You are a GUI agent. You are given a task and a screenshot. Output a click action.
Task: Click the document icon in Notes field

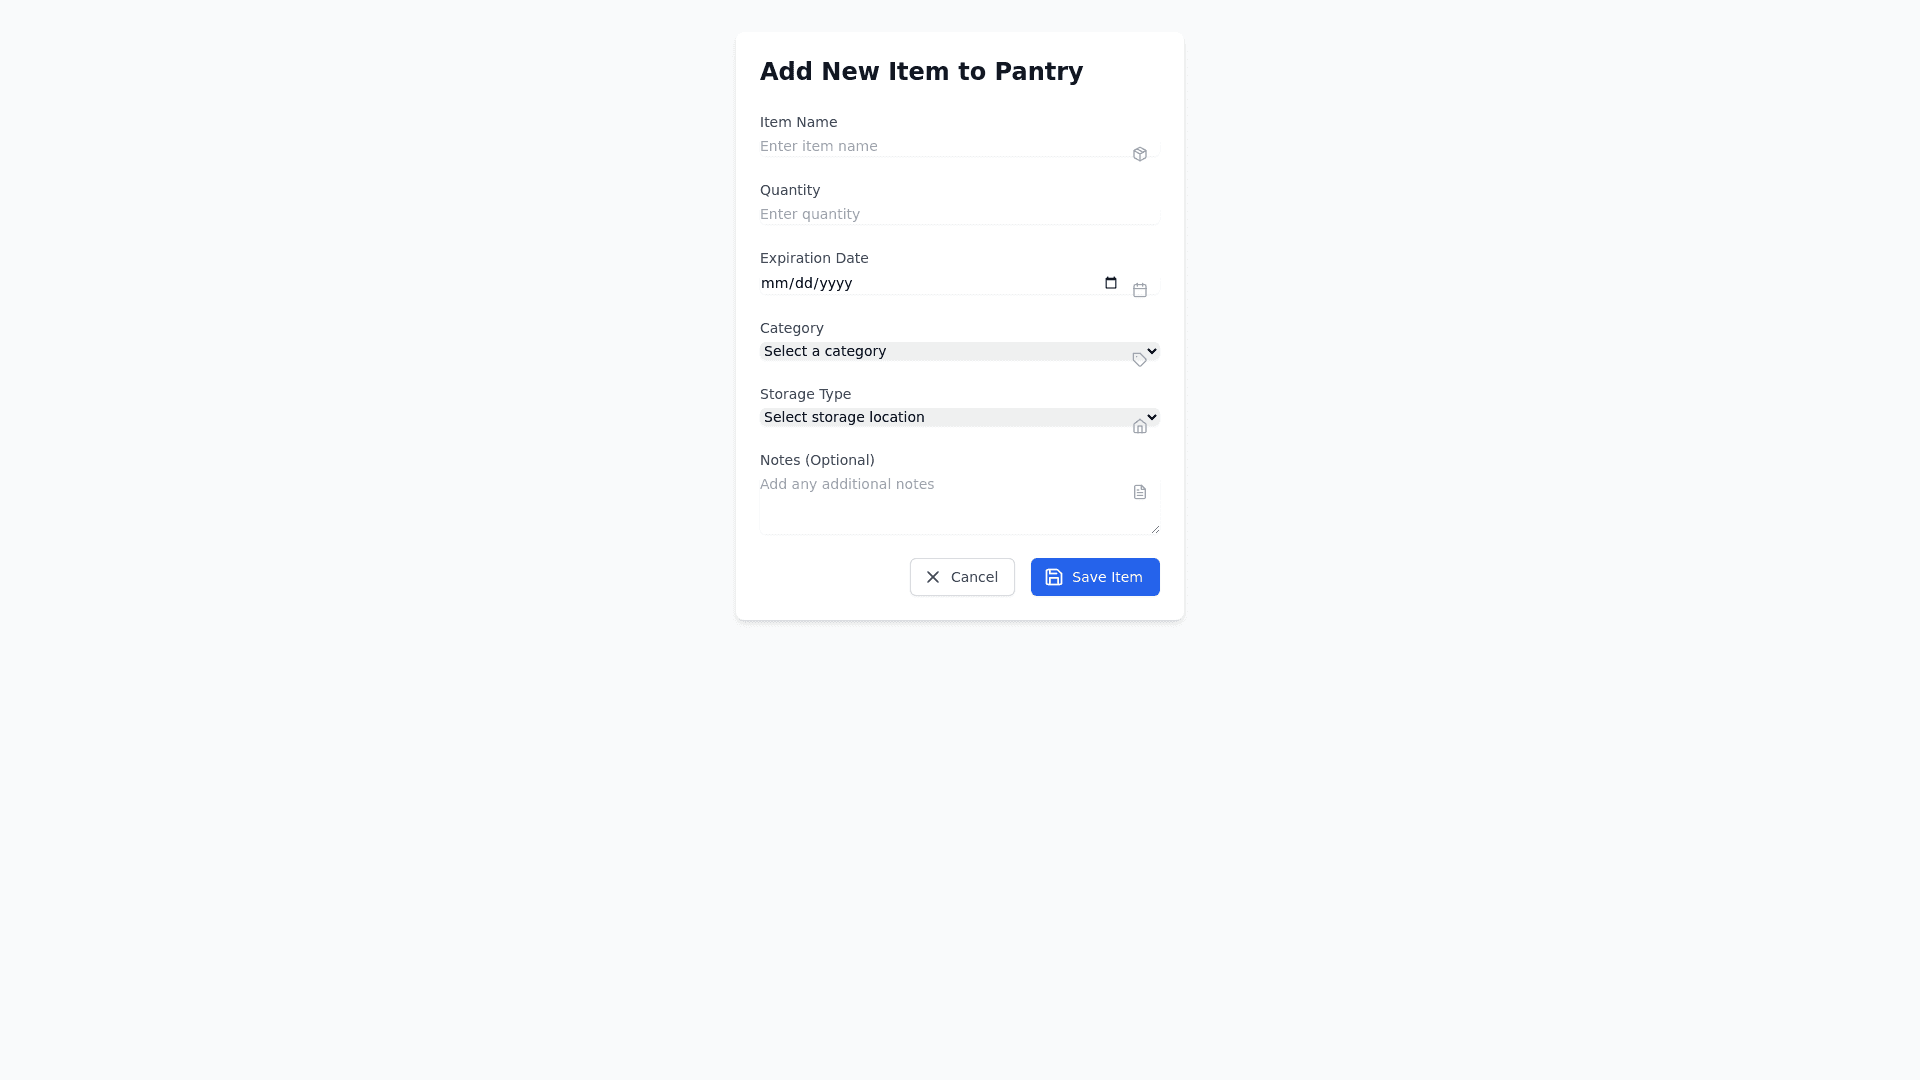[1140, 492]
